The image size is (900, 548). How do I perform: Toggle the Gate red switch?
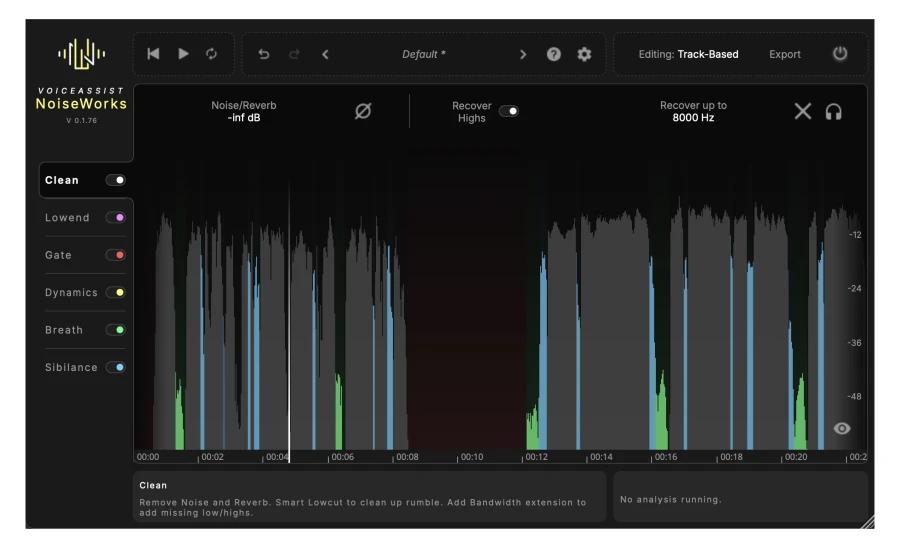click(115, 255)
